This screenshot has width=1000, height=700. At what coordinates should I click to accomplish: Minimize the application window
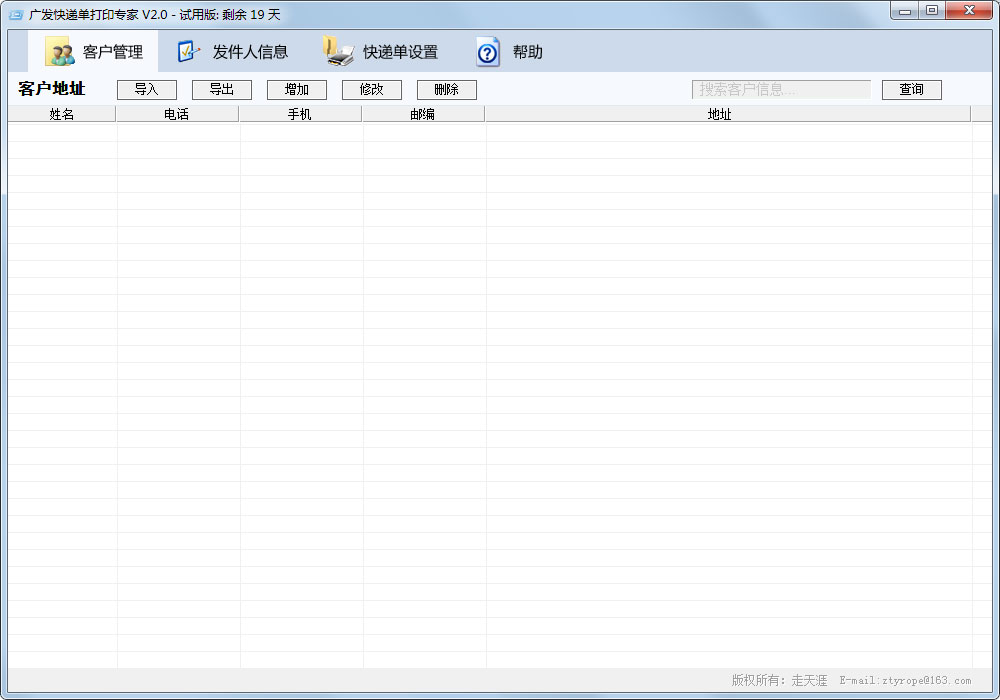pyautogui.click(x=904, y=11)
